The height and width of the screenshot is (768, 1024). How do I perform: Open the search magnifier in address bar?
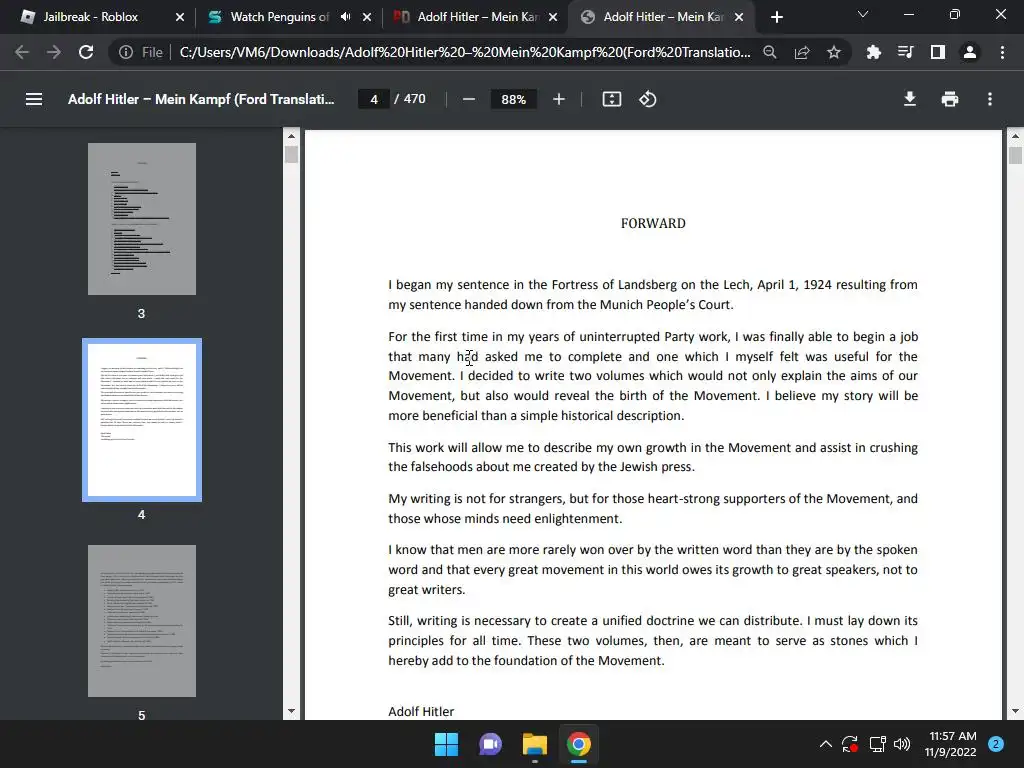pyautogui.click(x=770, y=52)
